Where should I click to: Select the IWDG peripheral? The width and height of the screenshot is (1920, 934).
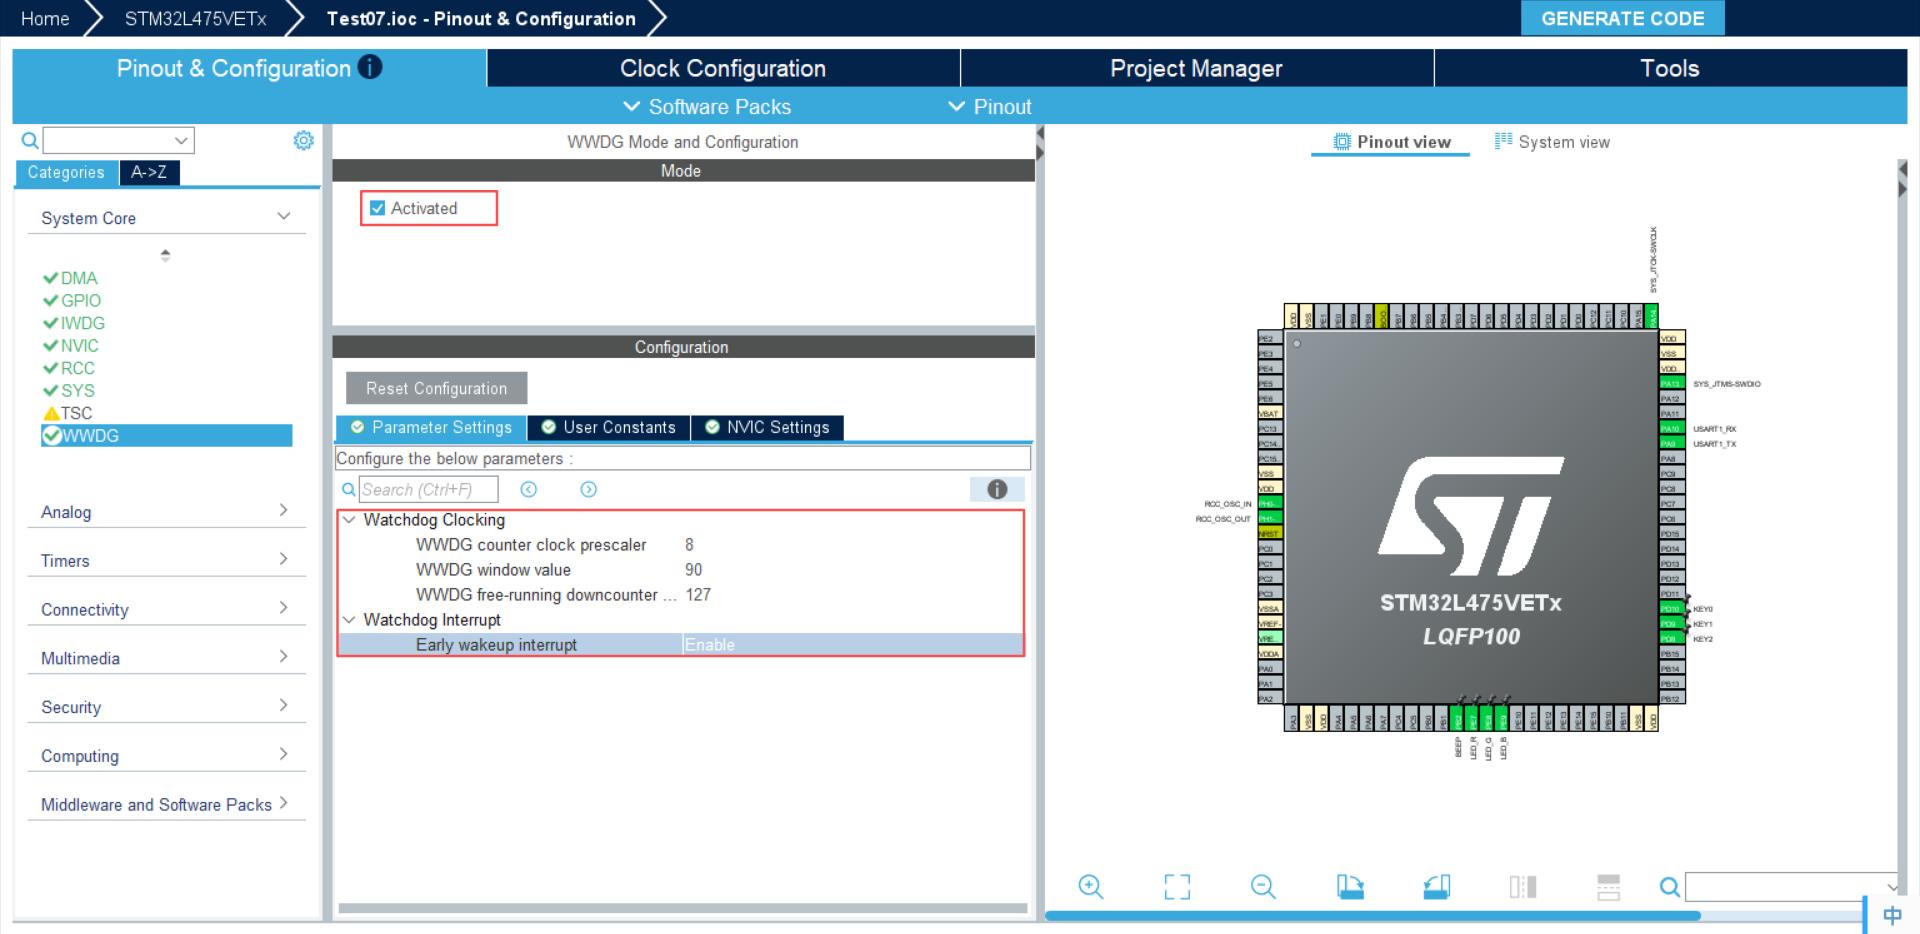82,323
